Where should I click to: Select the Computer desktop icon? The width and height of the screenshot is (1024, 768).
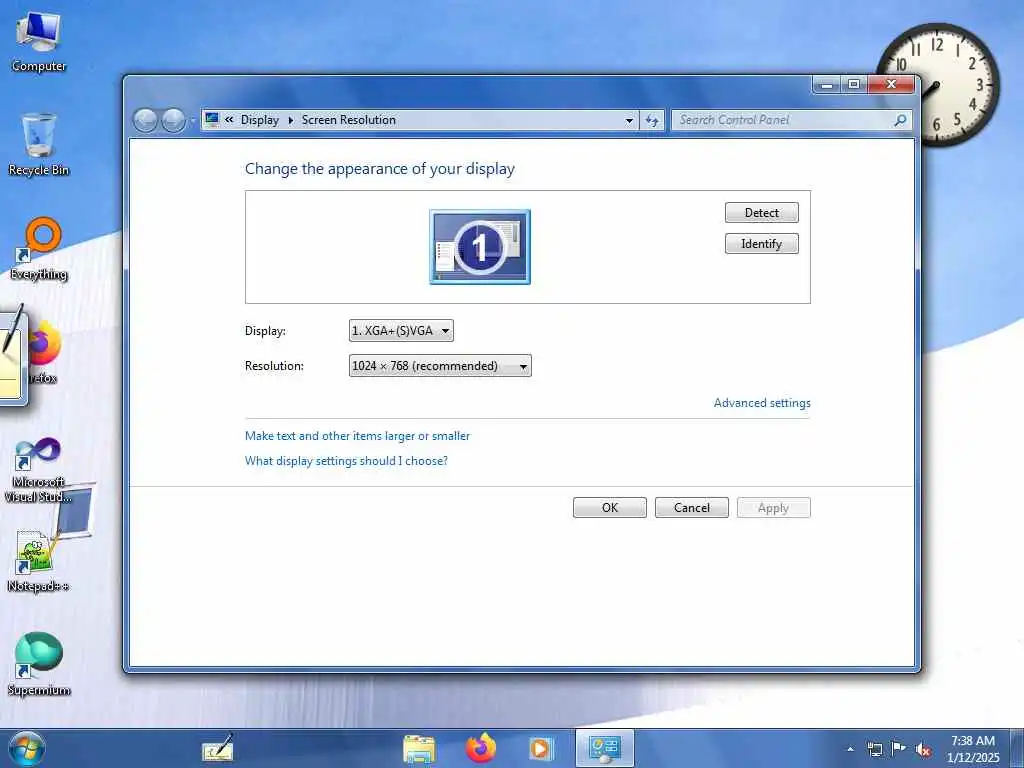(39, 42)
